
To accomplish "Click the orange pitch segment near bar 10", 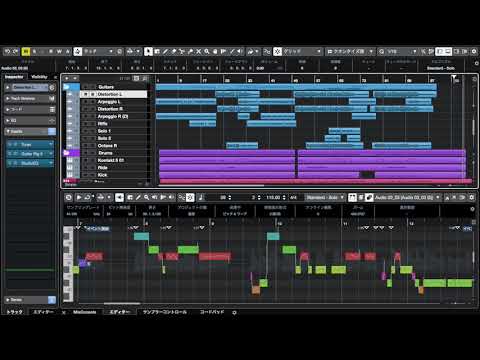I will coord(256,290).
